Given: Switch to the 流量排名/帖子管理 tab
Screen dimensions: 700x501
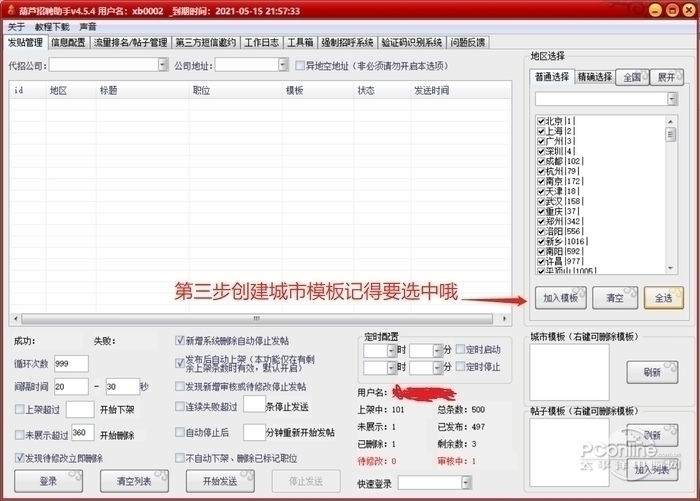Looking at the screenshot, I should [x=130, y=42].
